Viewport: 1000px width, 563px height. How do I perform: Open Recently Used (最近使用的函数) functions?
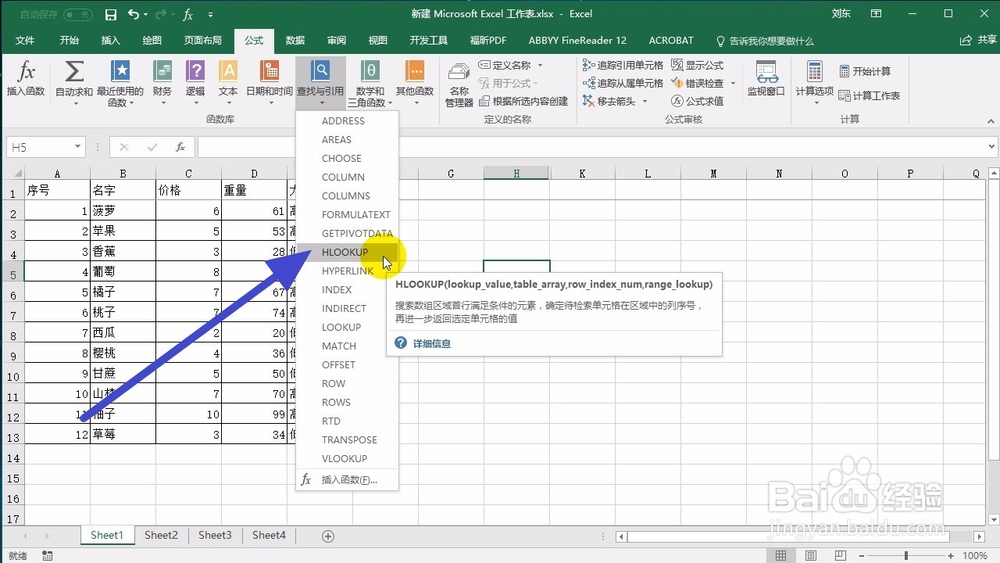pos(120,83)
